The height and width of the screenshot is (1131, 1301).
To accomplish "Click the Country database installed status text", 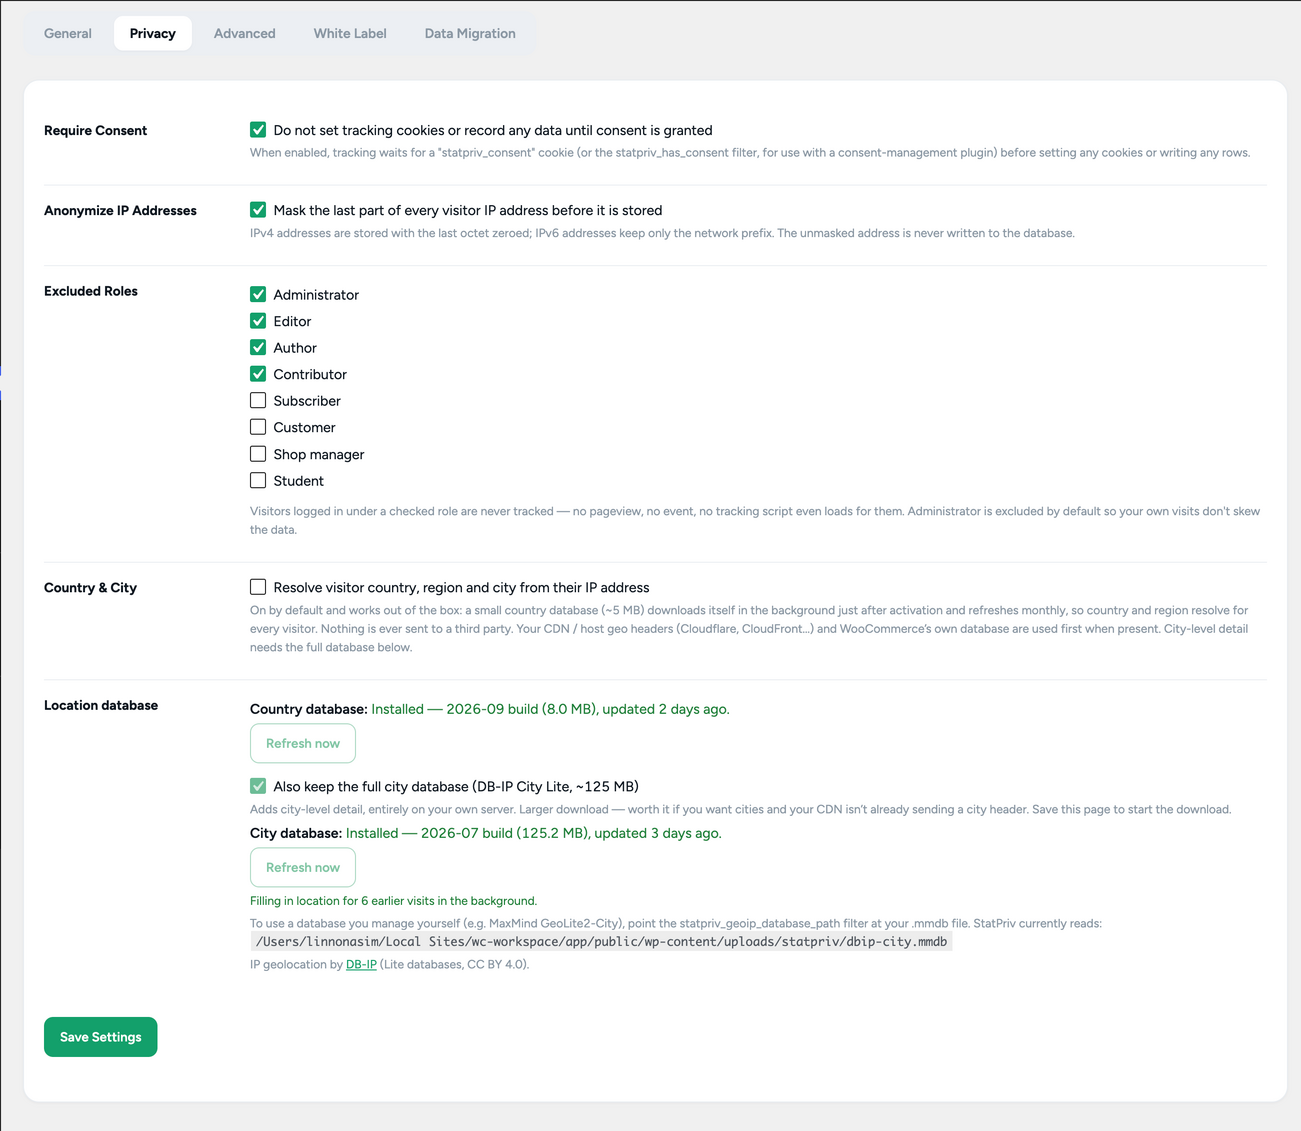I will point(551,709).
